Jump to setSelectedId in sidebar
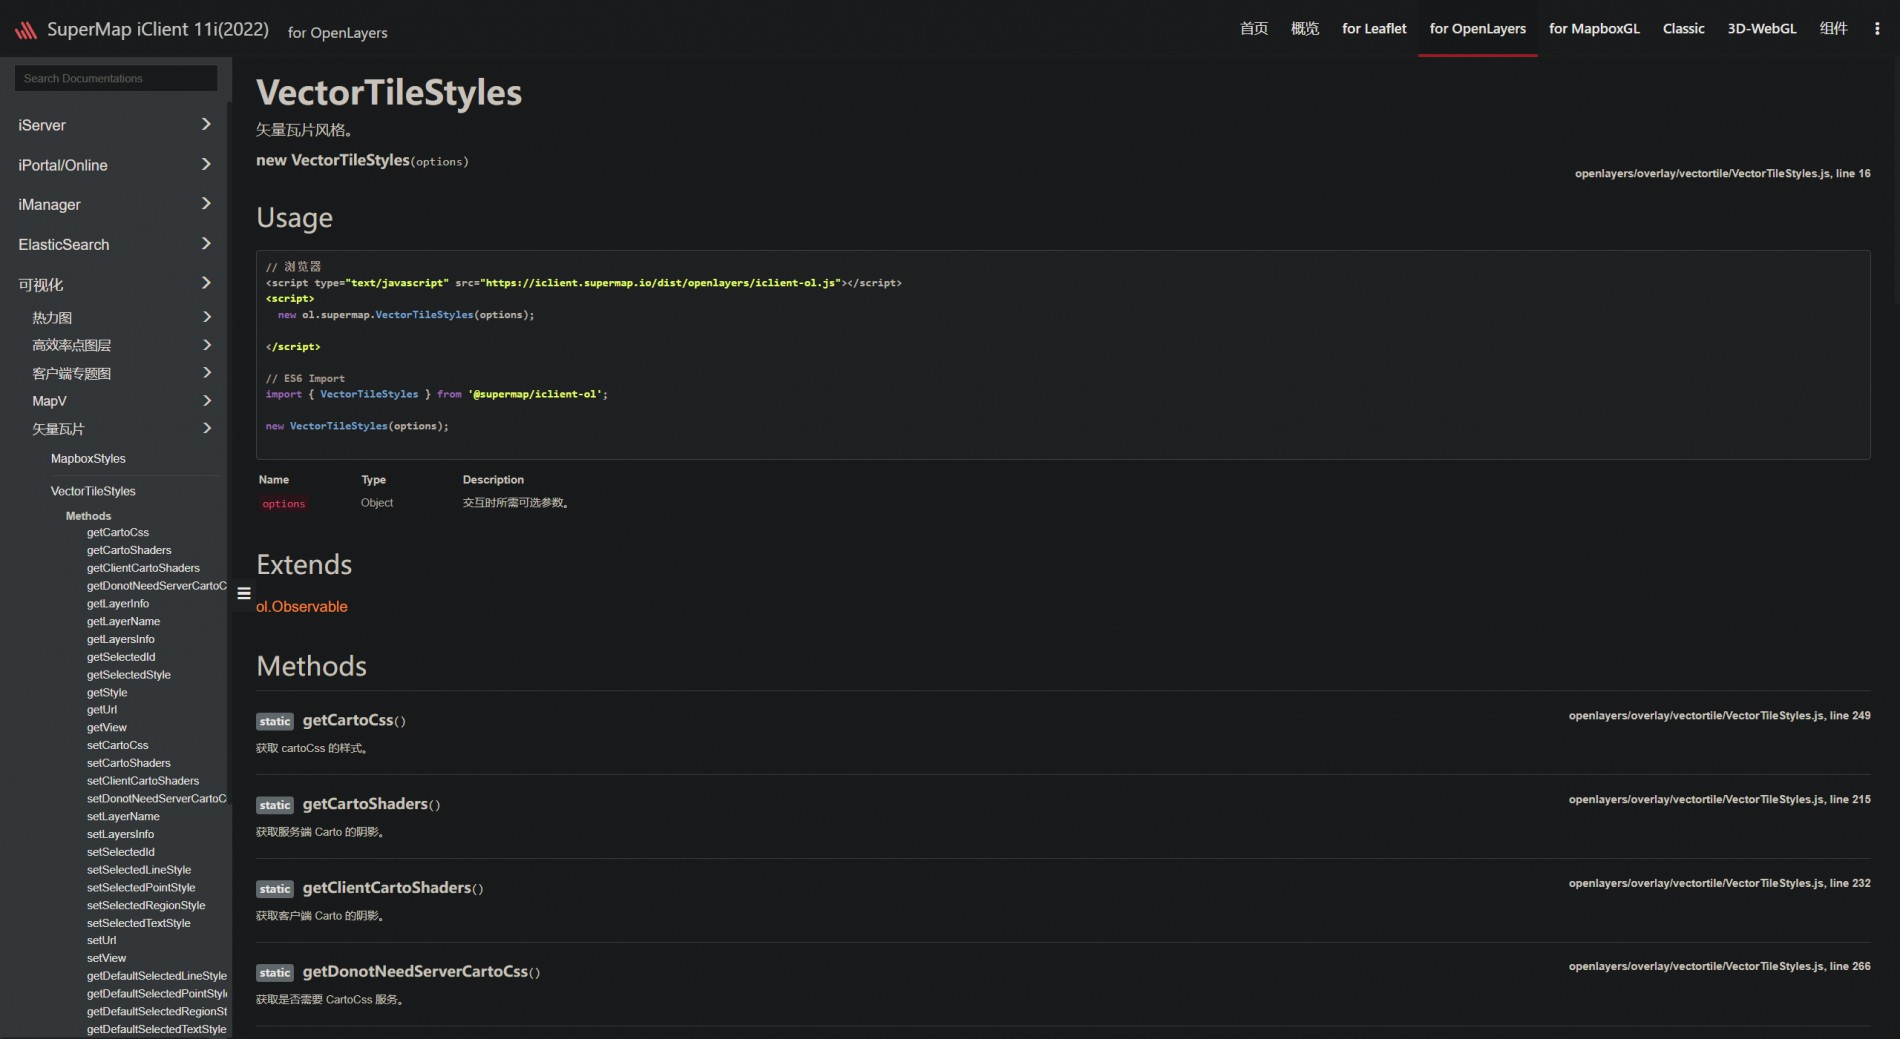 tap(121, 852)
